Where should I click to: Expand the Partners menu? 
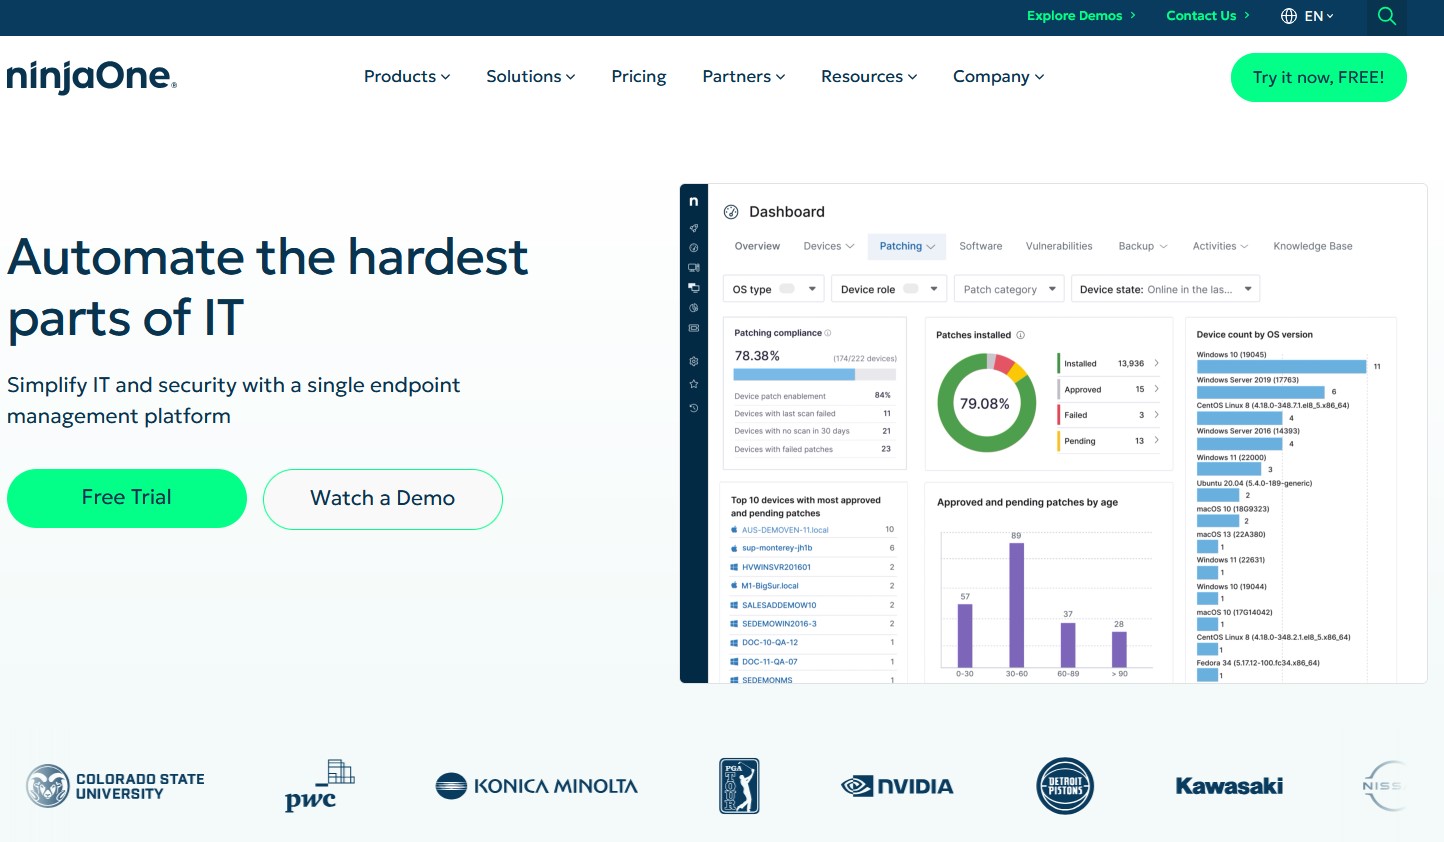click(x=744, y=77)
